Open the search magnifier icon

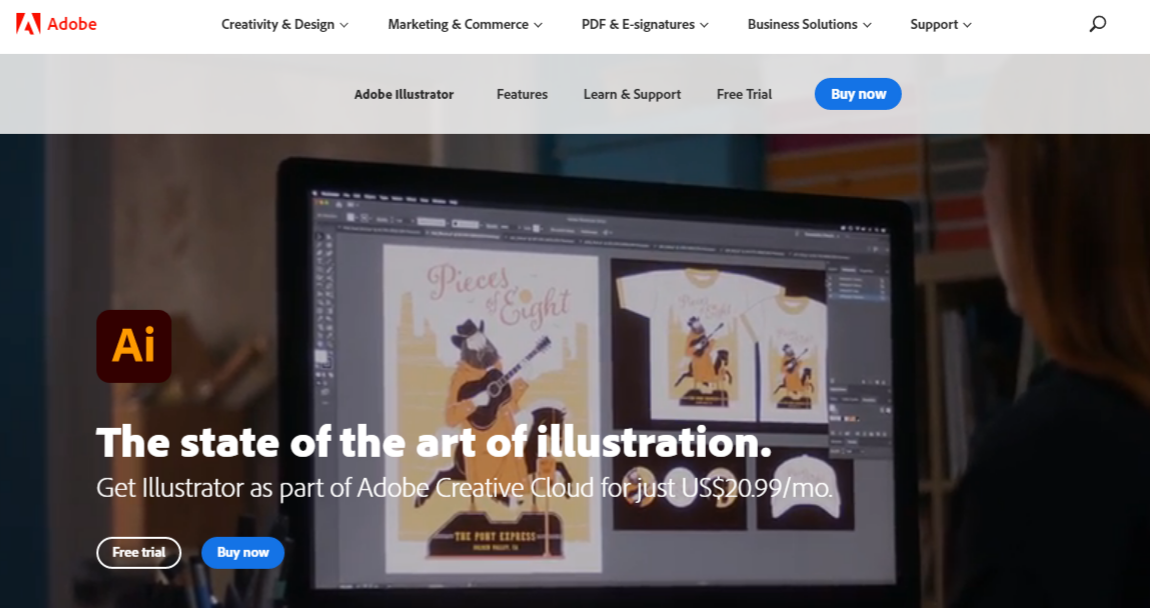1097,23
